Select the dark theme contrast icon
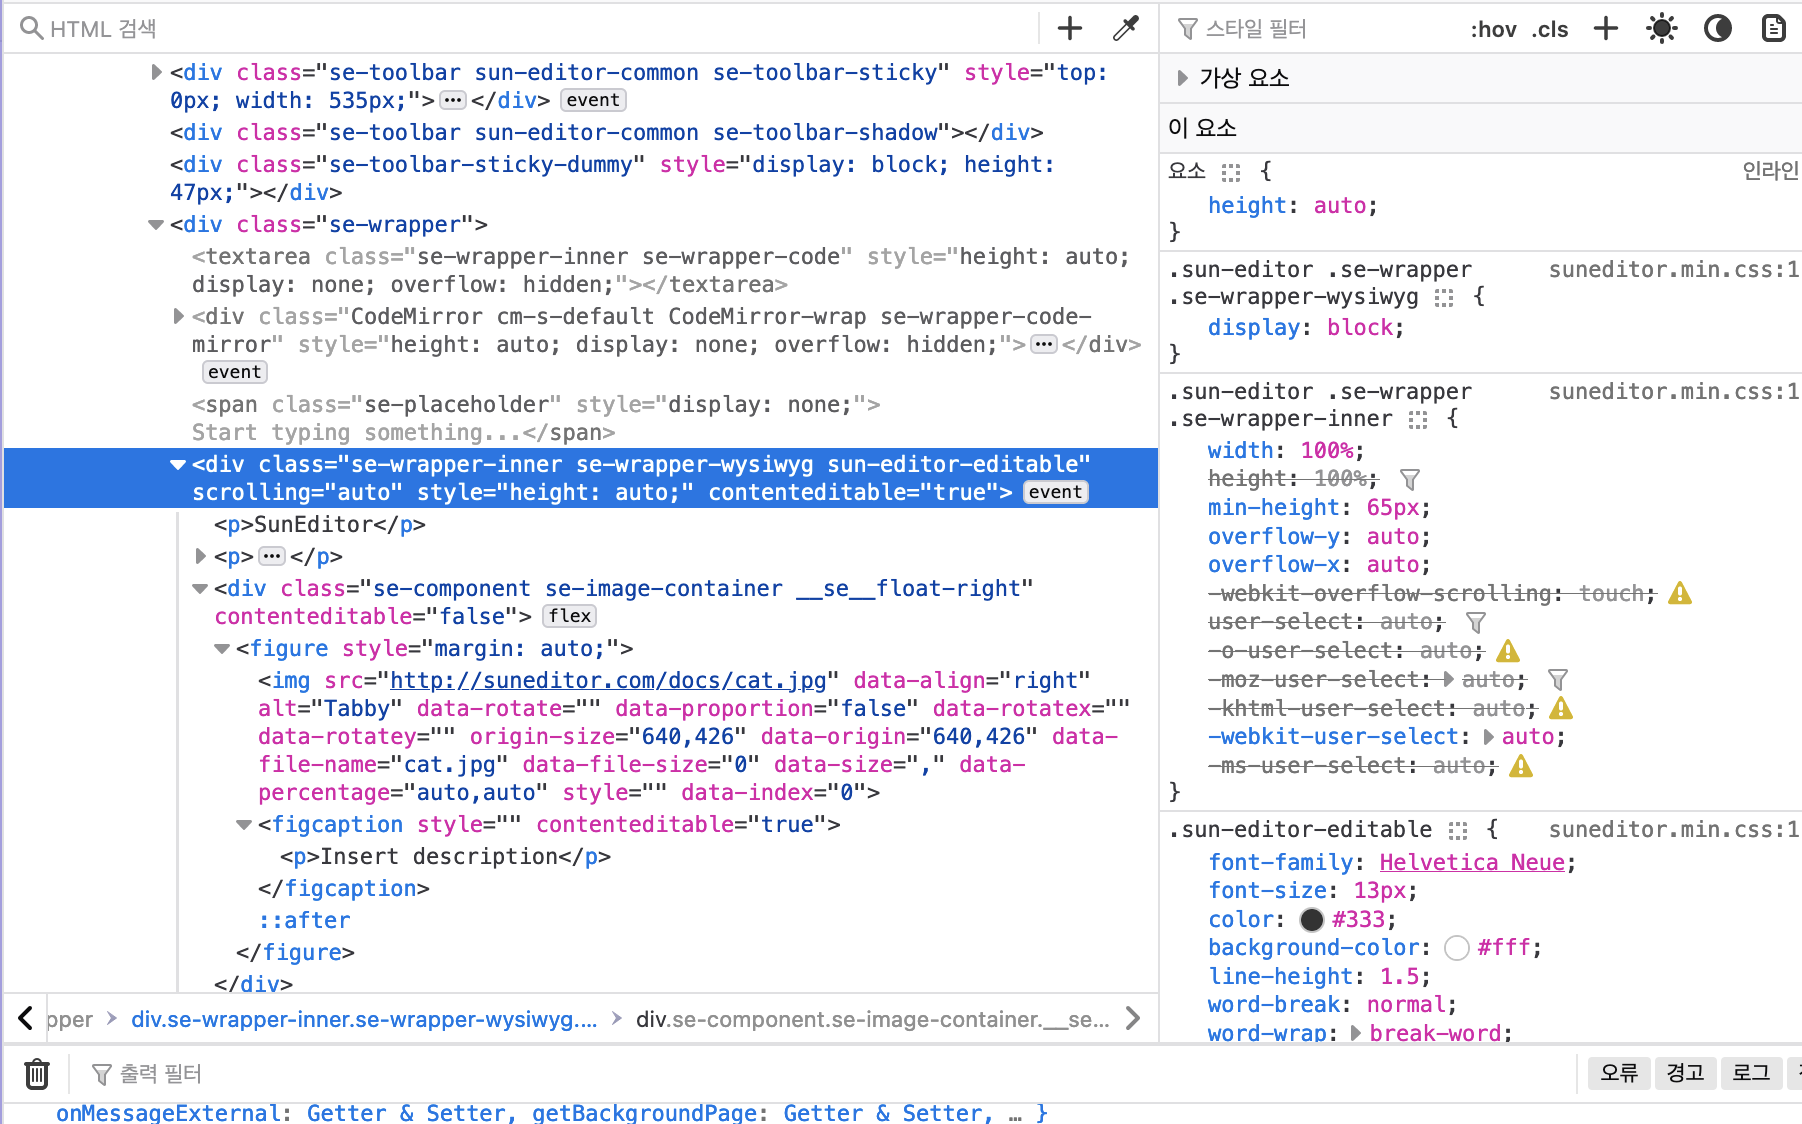The image size is (1802, 1124). point(1717,28)
